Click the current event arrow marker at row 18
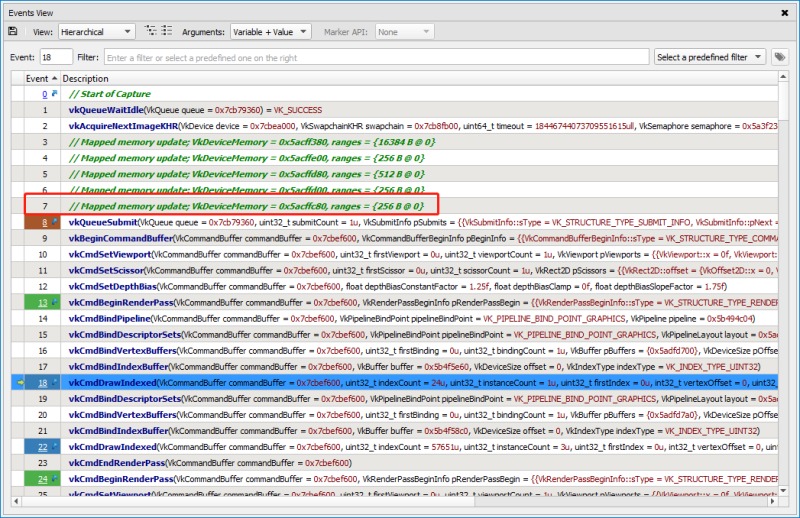 click(x=19, y=383)
